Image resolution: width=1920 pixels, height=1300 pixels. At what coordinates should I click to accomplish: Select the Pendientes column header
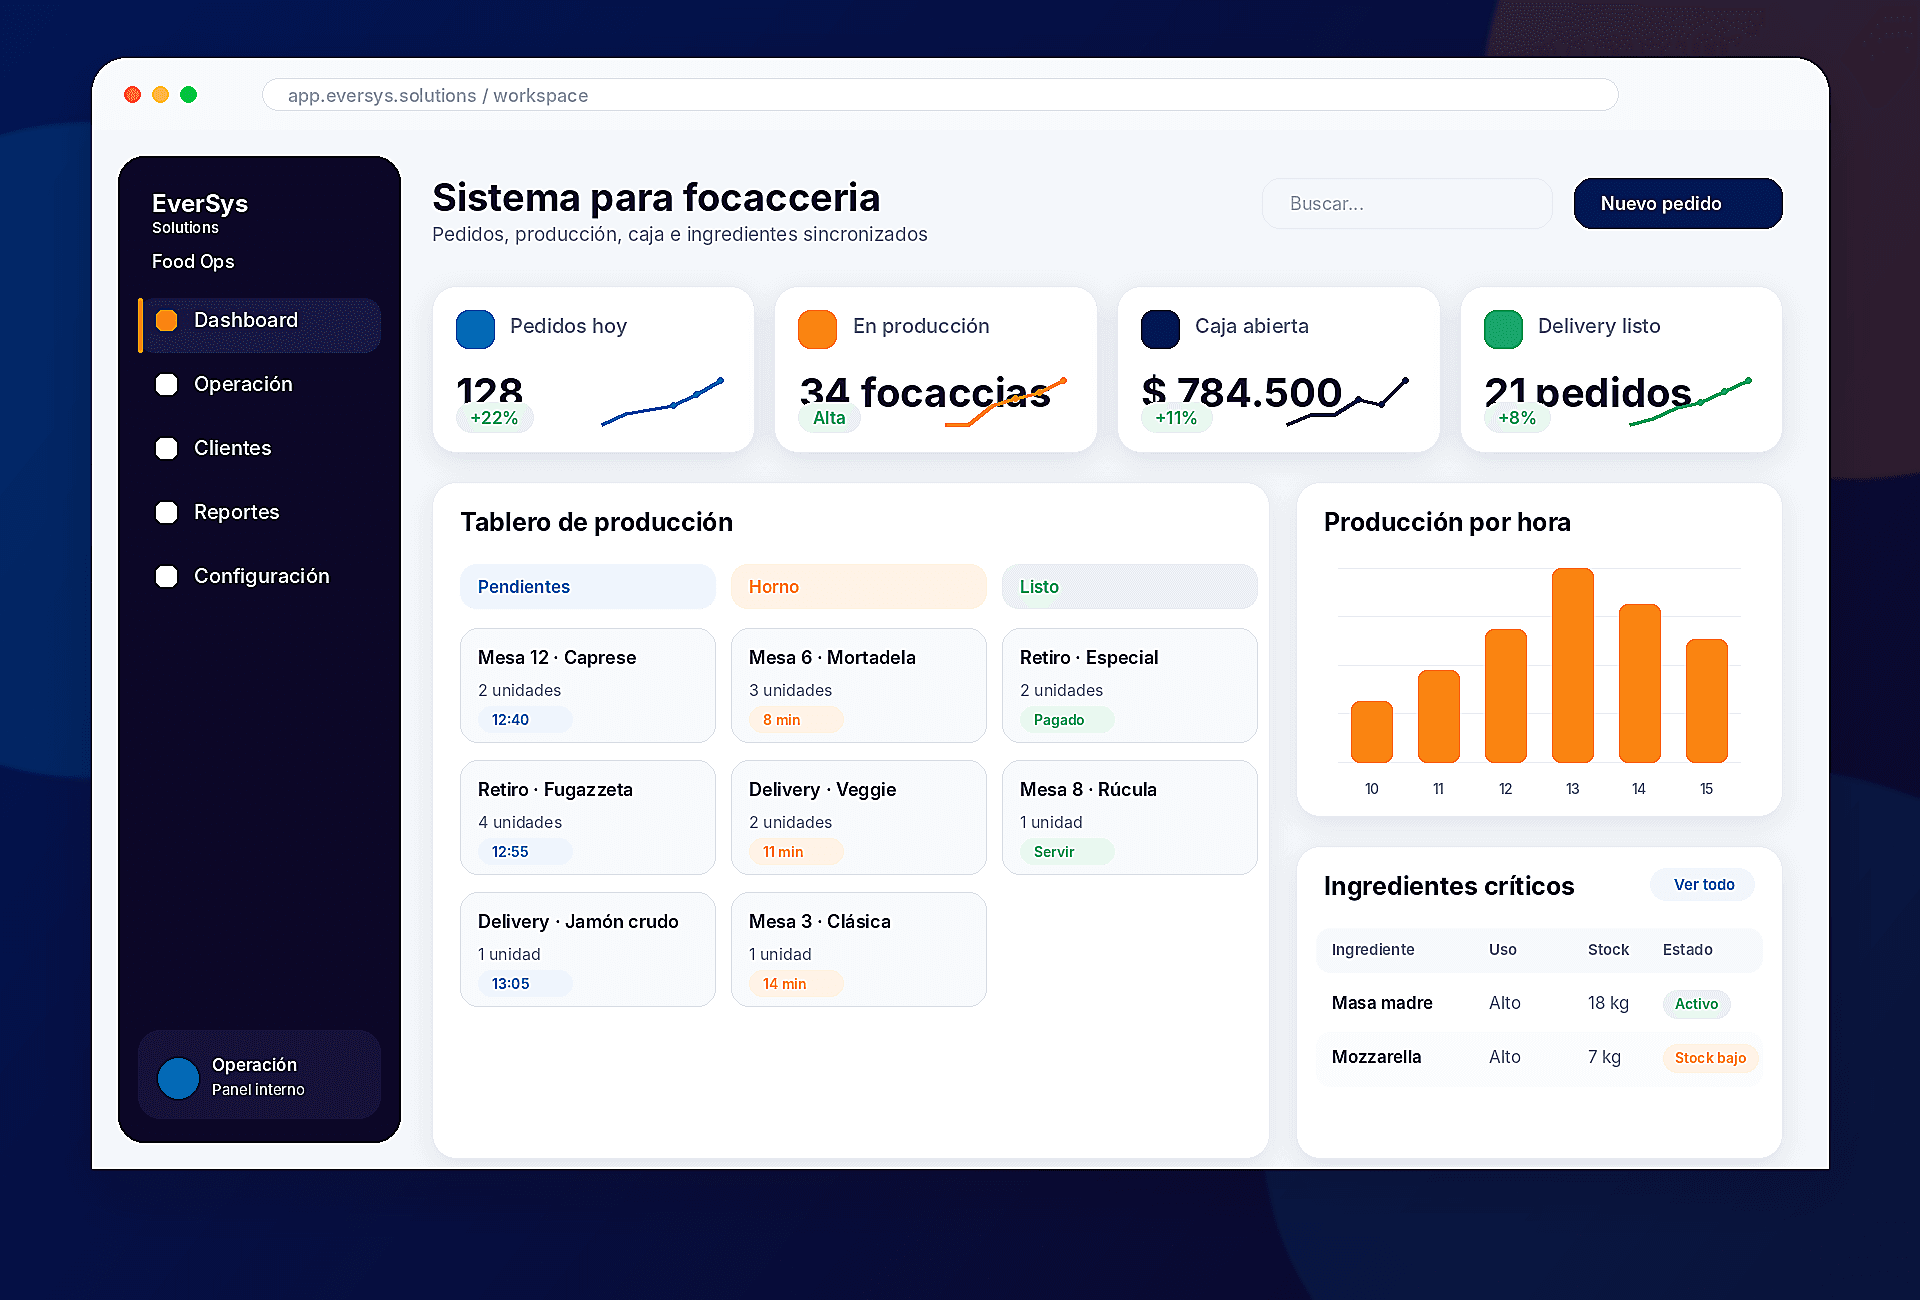coord(588,587)
